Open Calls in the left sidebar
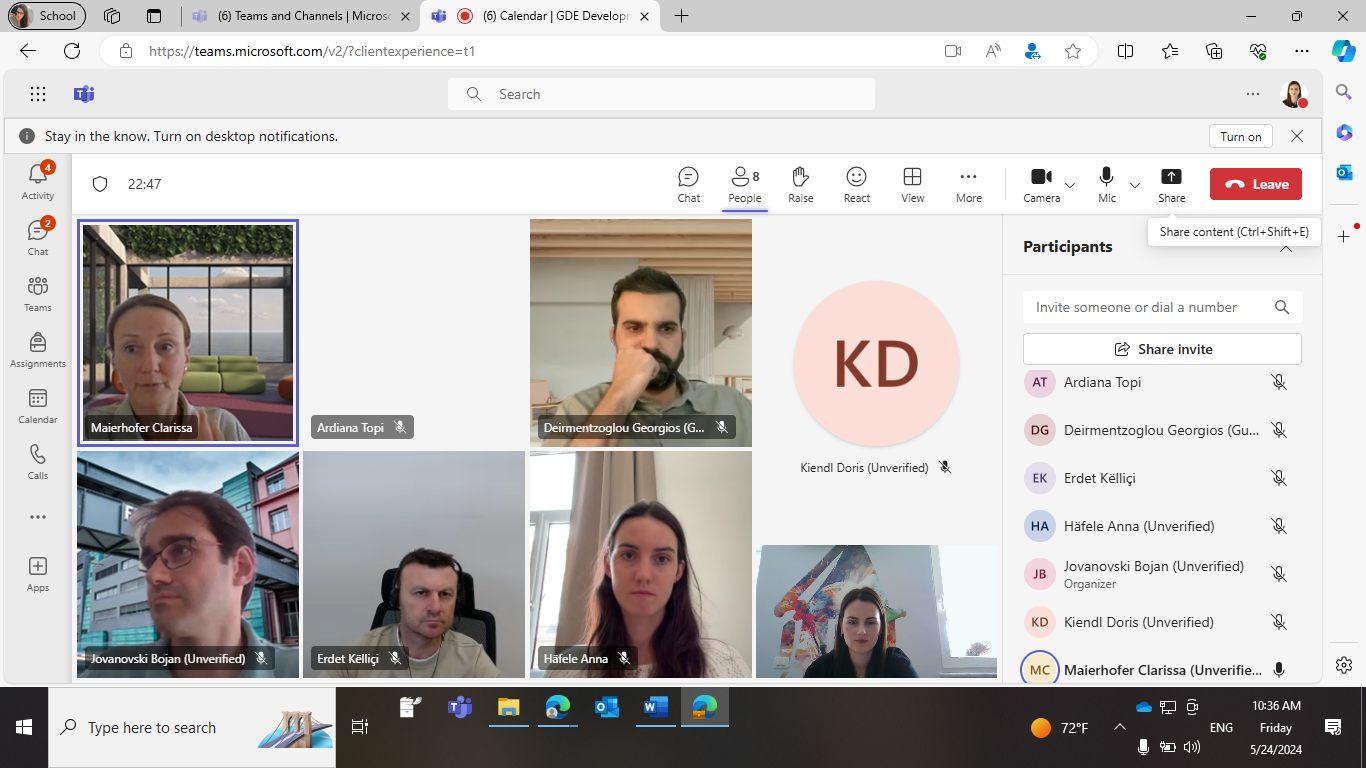Viewport: 1366px width, 768px height. click(38, 462)
